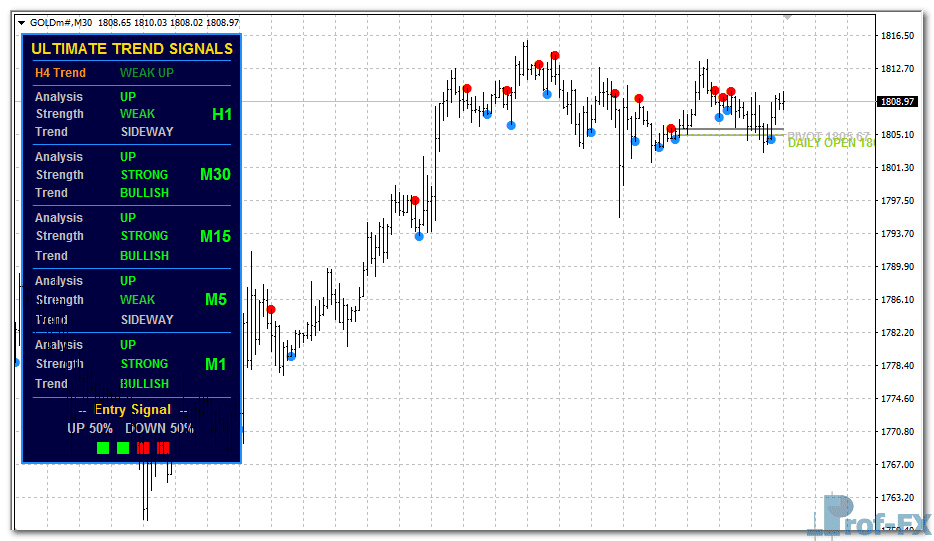934x541 pixels.
Task: Click the red signal dot near 1785 price level
Action: (x=271, y=310)
